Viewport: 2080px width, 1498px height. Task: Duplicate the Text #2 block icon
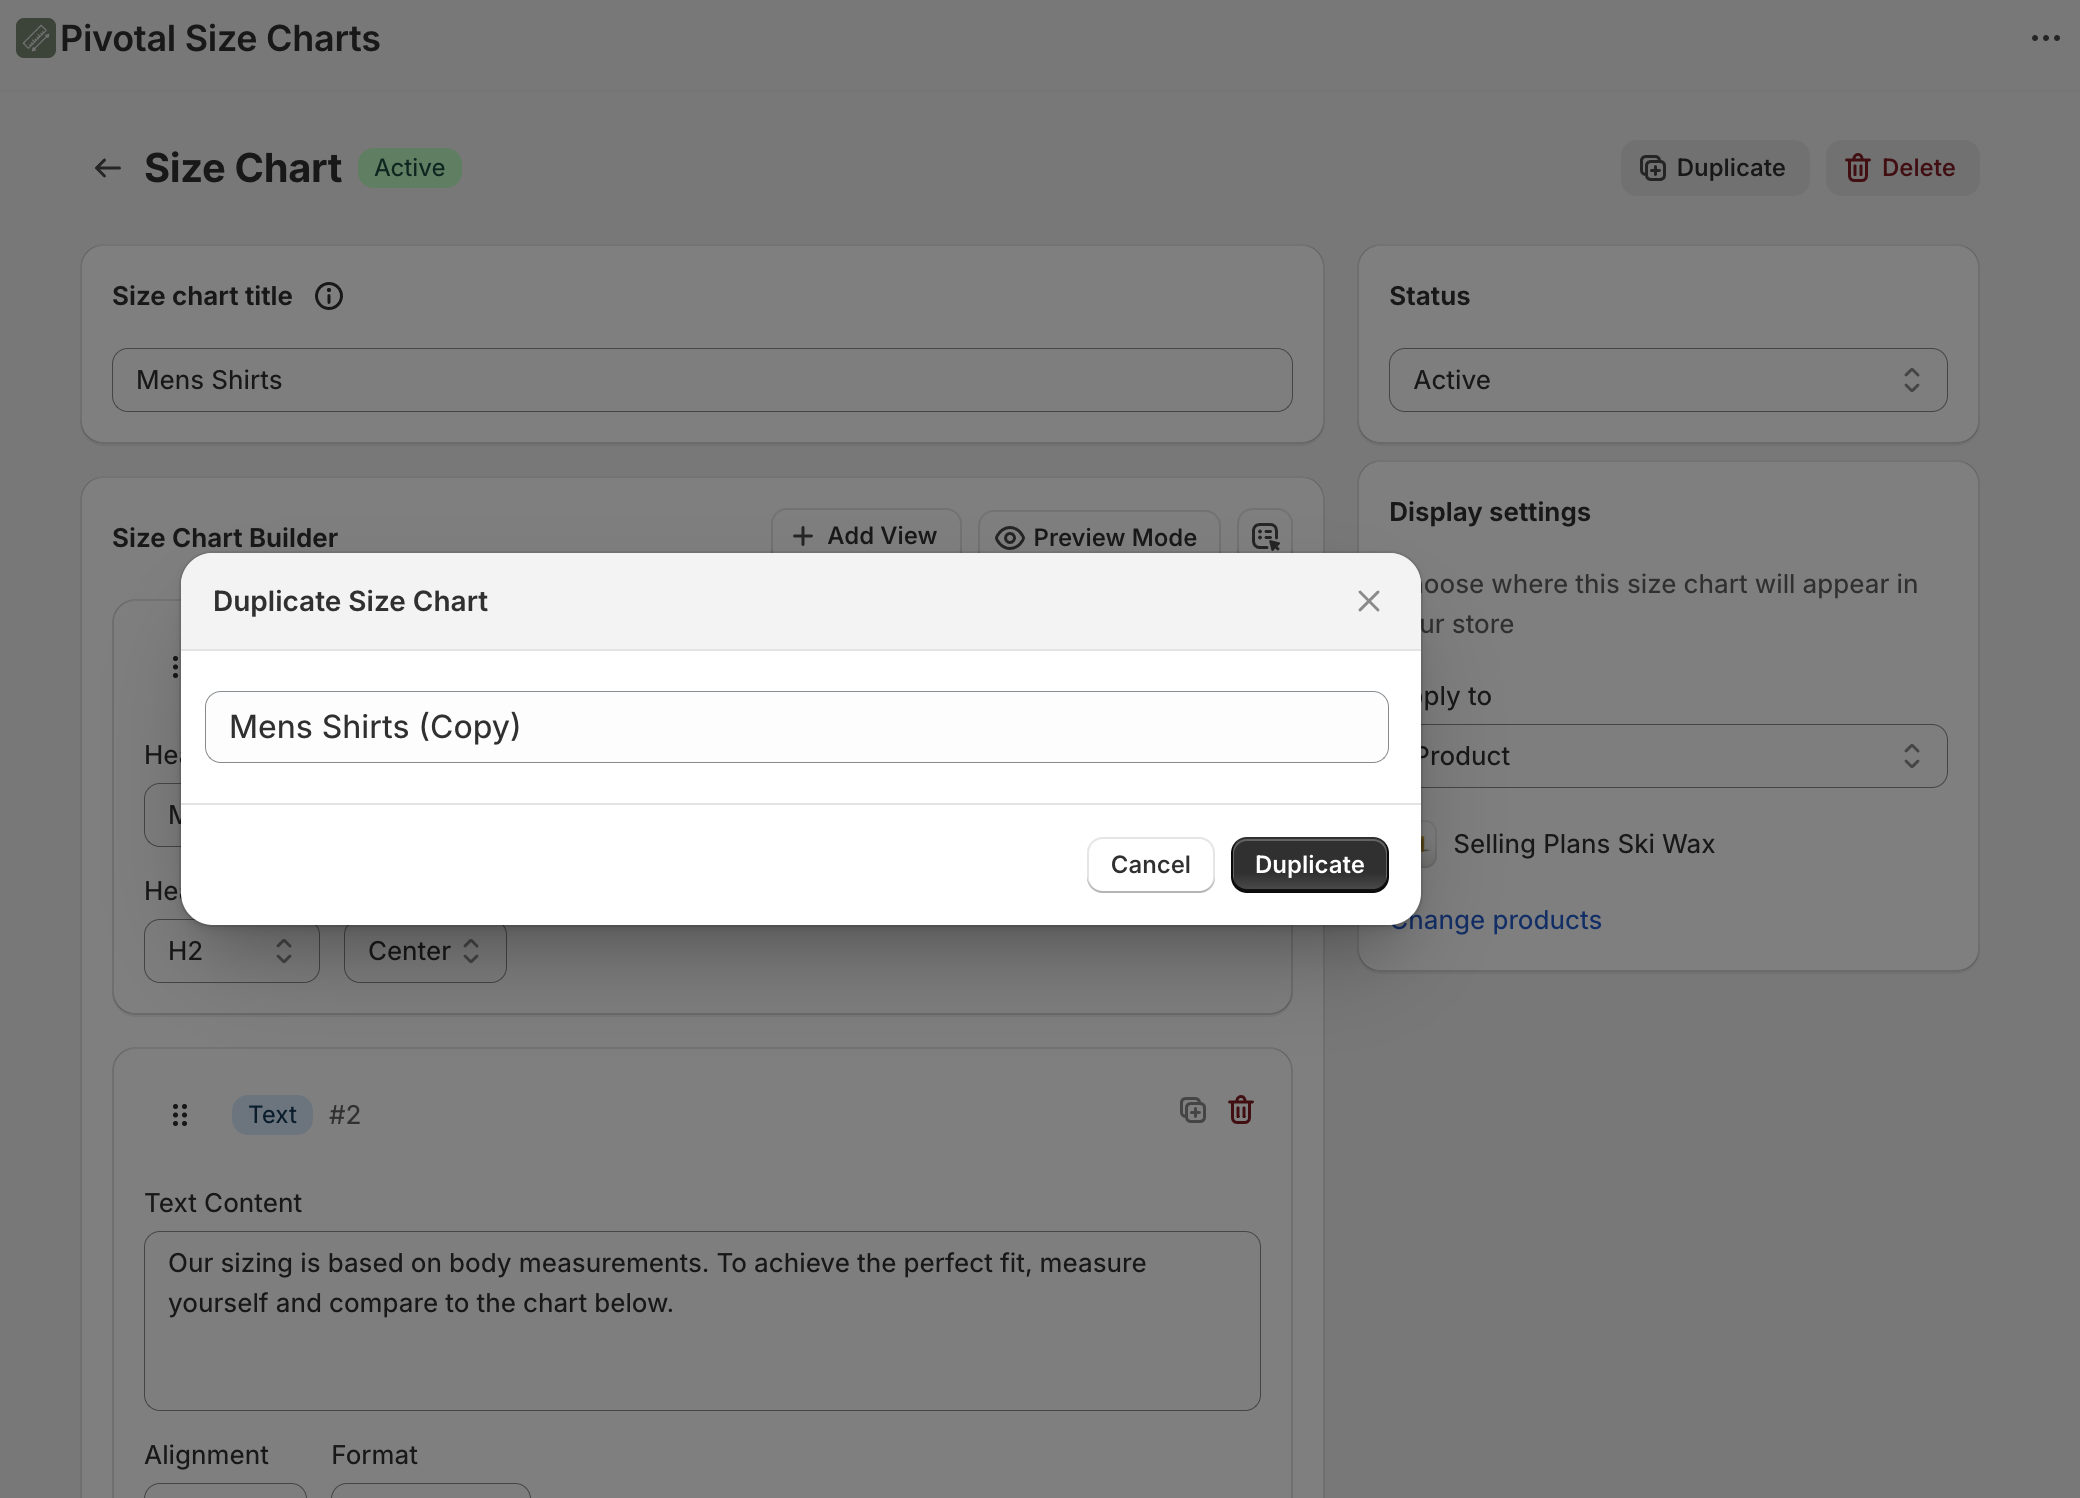click(1192, 1110)
